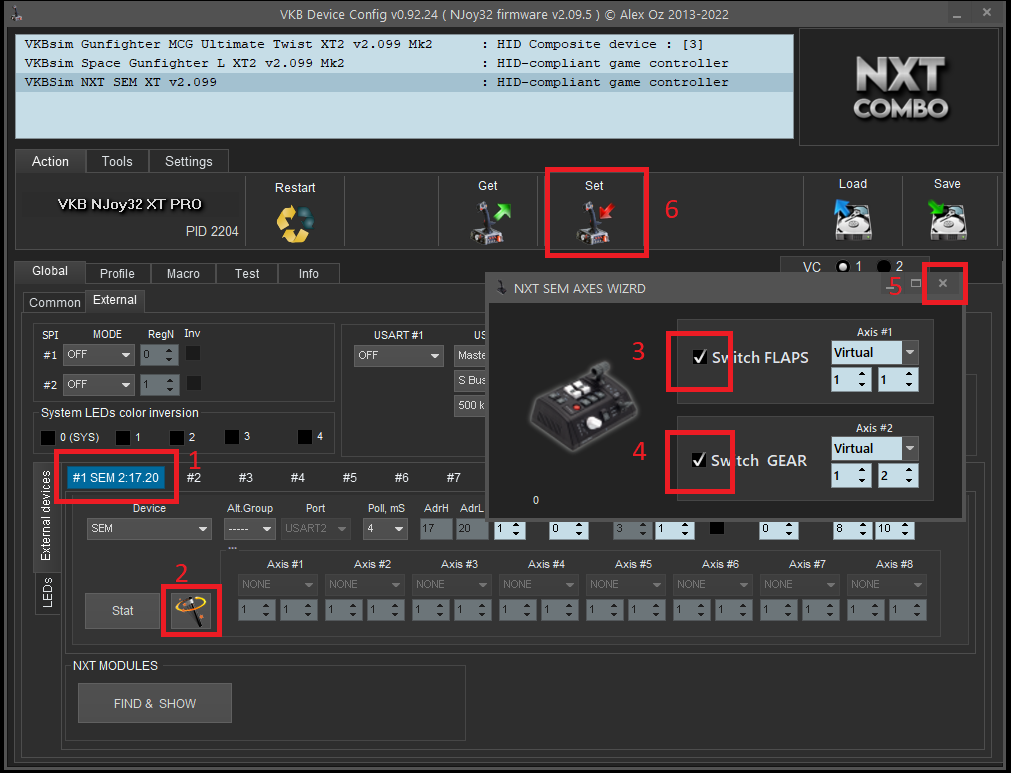Open wizard Axis #2 Virtual dropdown
The height and width of the screenshot is (773, 1011).
coord(874,449)
